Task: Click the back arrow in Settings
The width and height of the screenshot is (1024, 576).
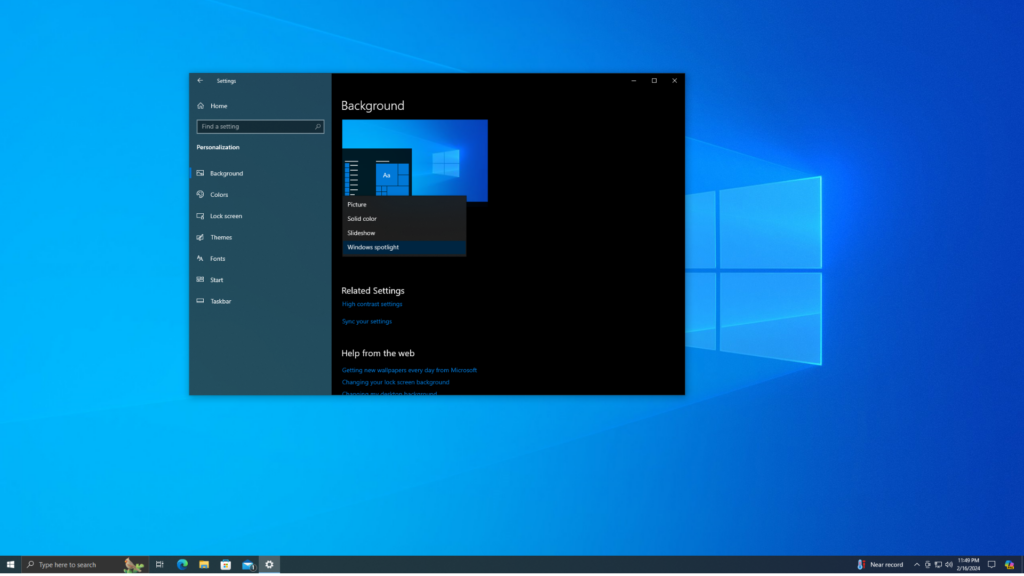Action: [x=200, y=81]
